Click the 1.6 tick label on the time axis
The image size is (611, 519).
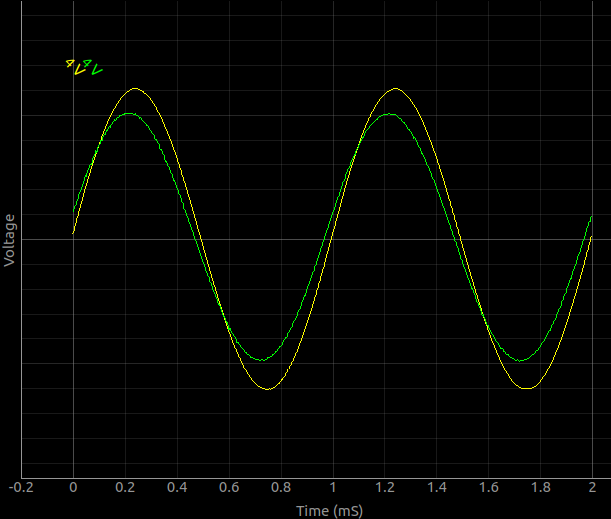[489, 487]
